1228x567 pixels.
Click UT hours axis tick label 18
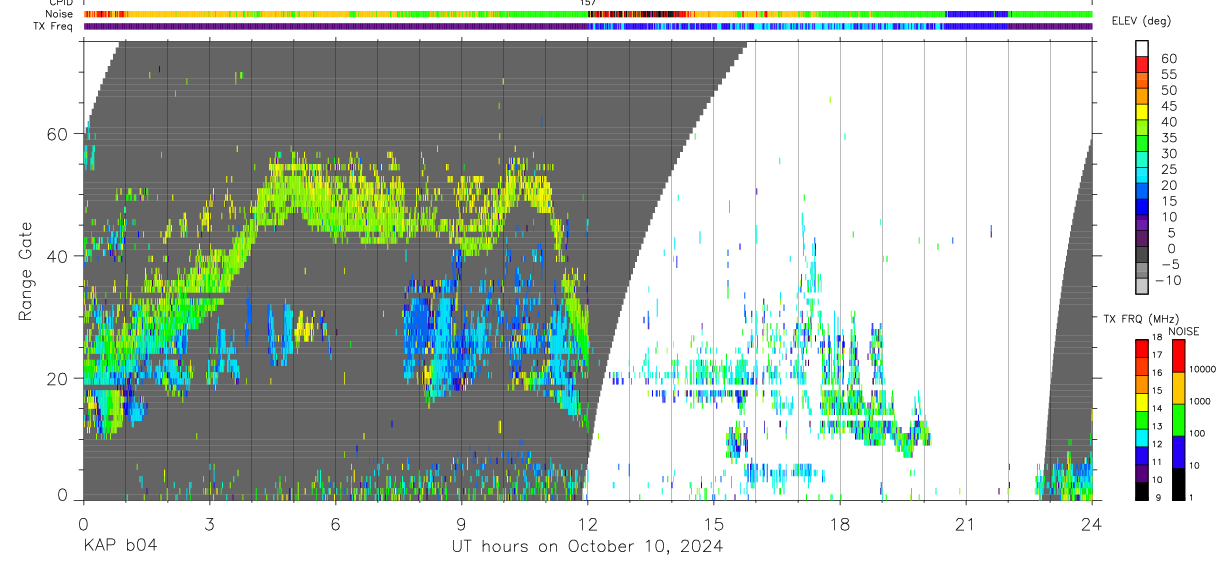click(839, 524)
